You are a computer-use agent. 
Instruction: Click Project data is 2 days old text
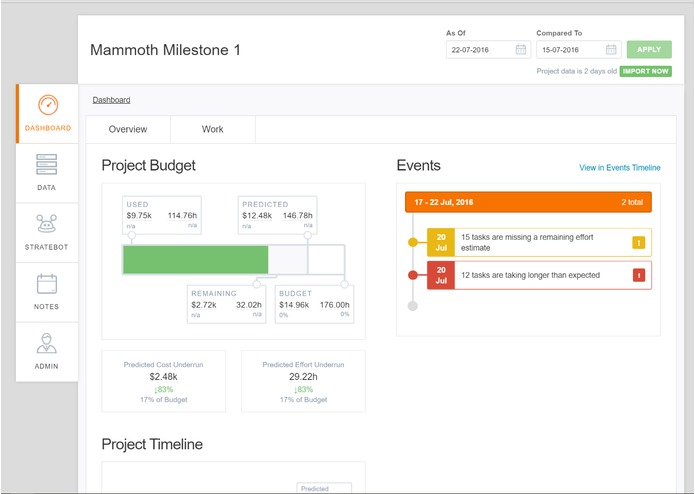tap(577, 71)
